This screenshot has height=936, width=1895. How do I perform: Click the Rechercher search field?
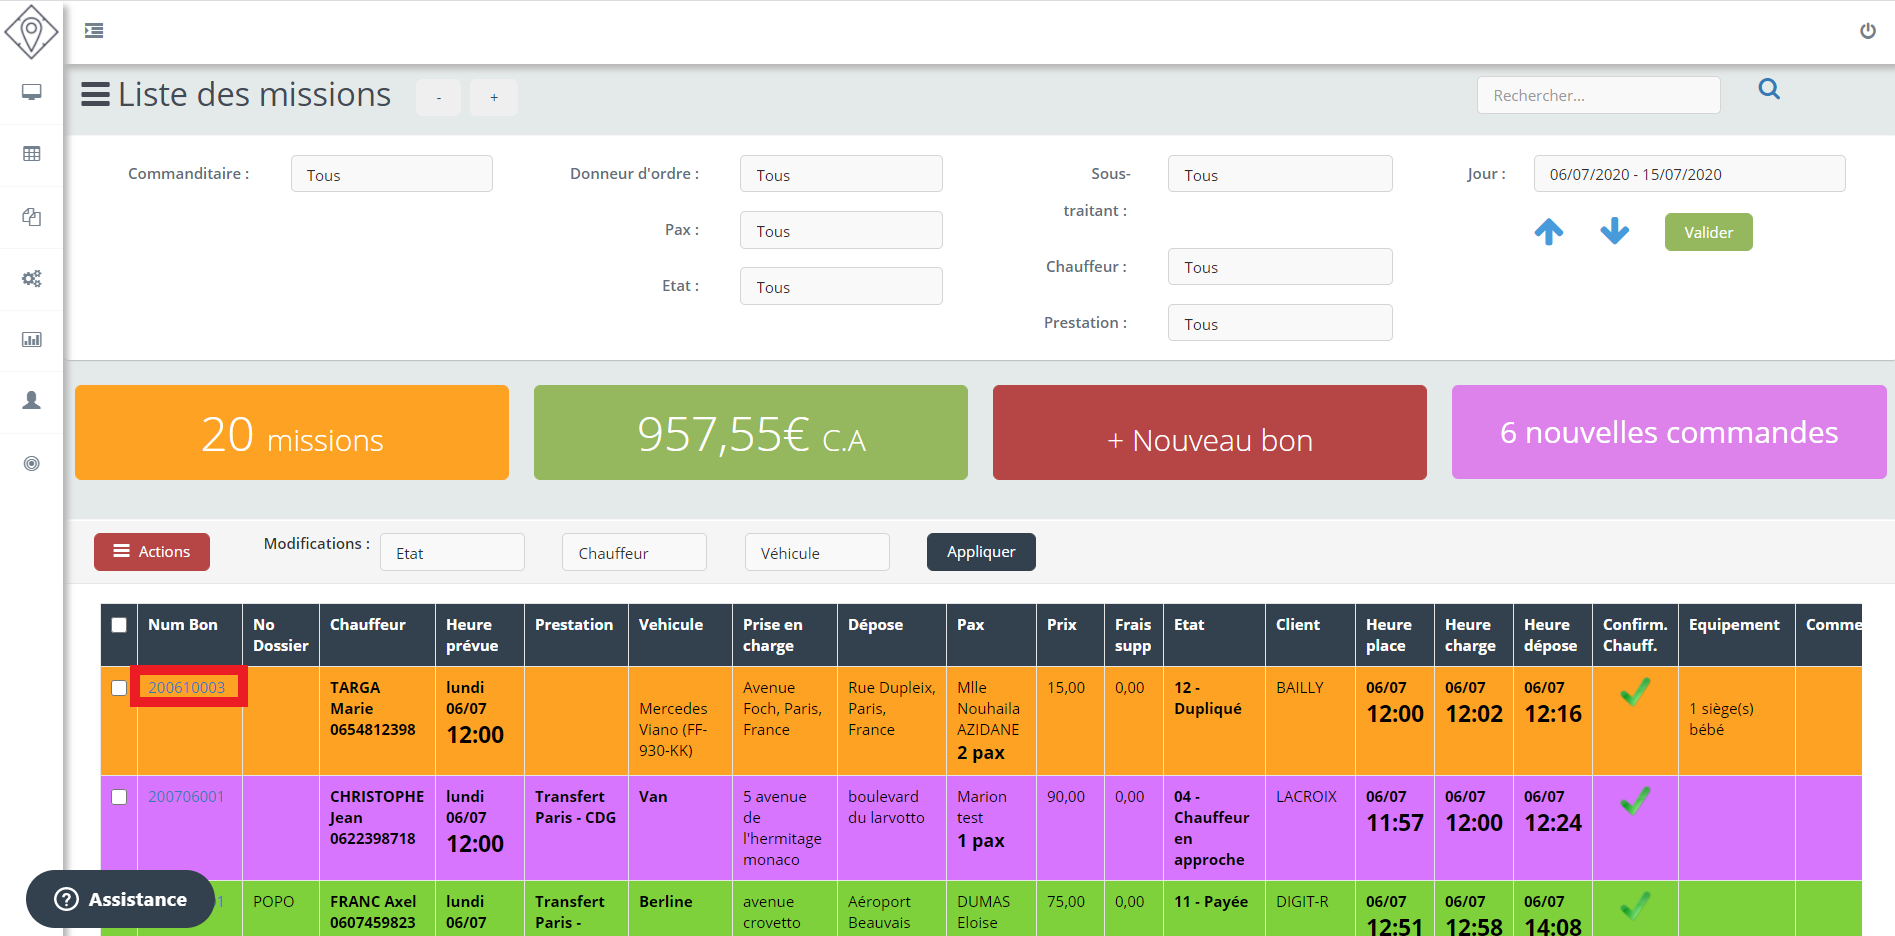[x=1597, y=96]
